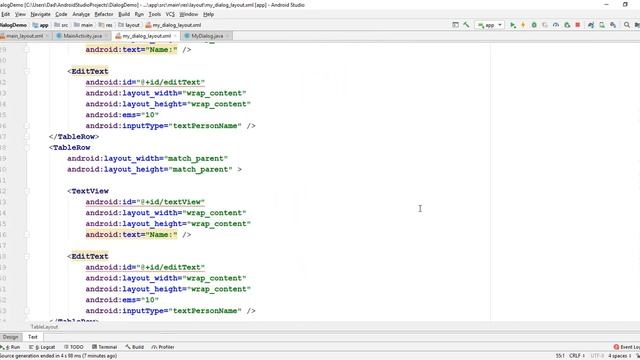
Task: Collapse the TextView fold marker
Action: click(27, 191)
